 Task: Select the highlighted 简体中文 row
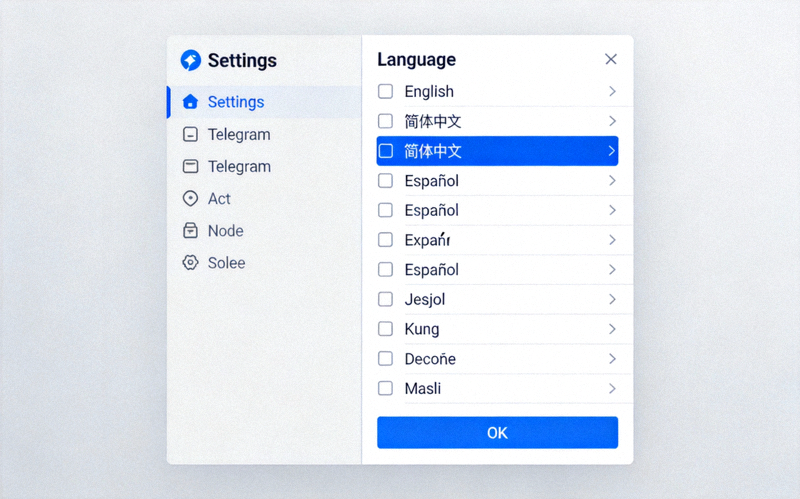(497, 151)
